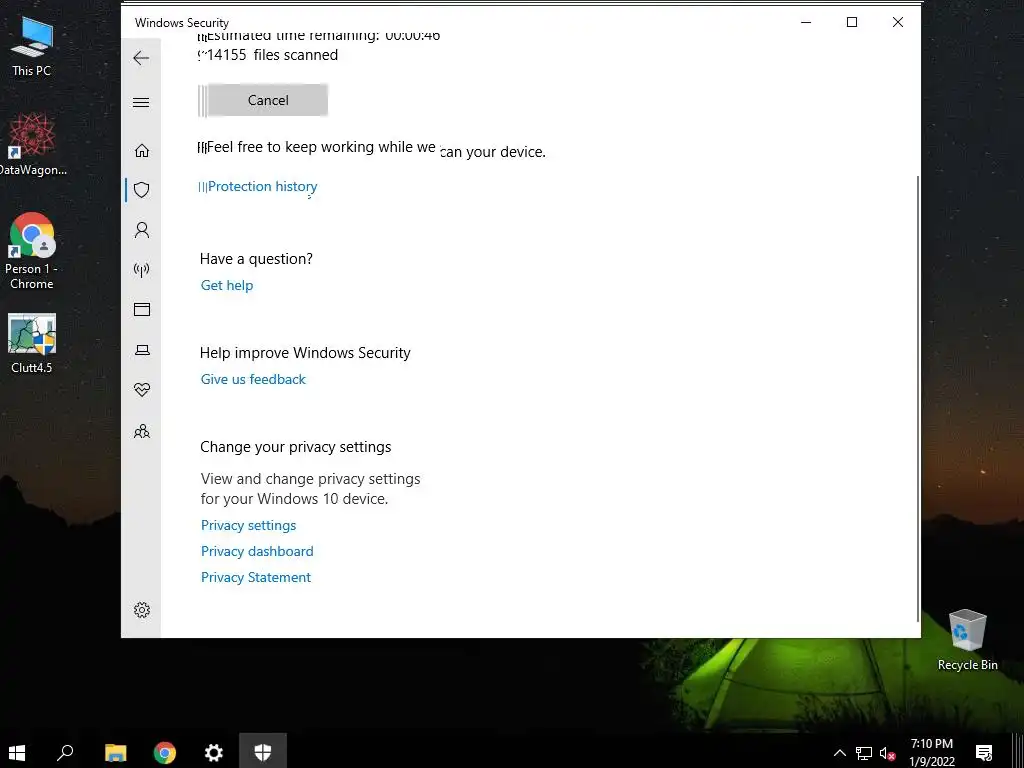Click the 'Have a question?' heading

[x=256, y=259]
